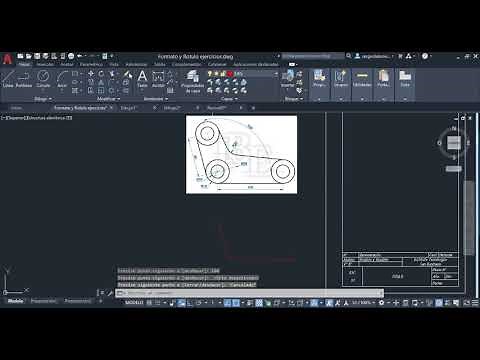Open Propiedades de capa manager
Viewport: 480px width, 360px height.
click(193, 81)
